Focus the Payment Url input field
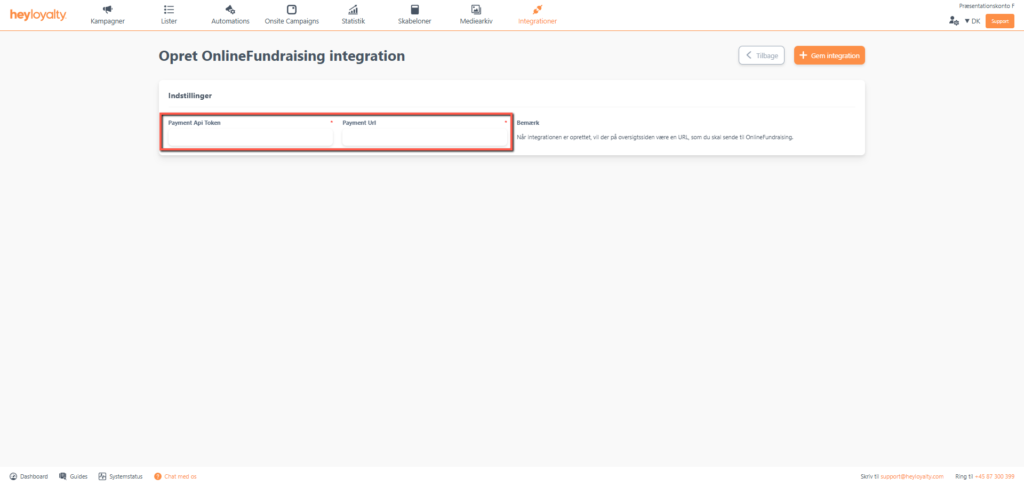The height and width of the screenshot is (486, 1024). pyautogui.click(x=425, y=138)
